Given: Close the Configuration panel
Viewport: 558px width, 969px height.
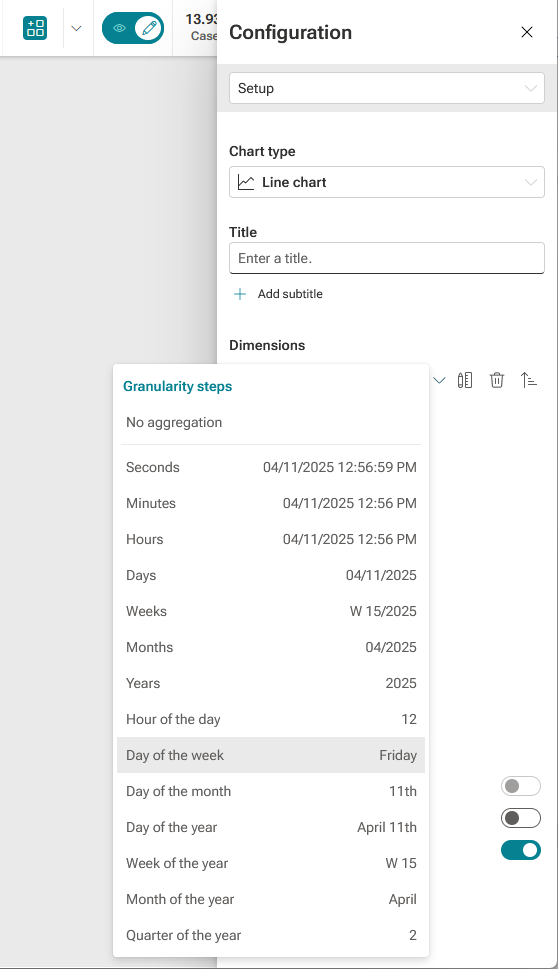Looking at the screenshot, I should point(526,32).
